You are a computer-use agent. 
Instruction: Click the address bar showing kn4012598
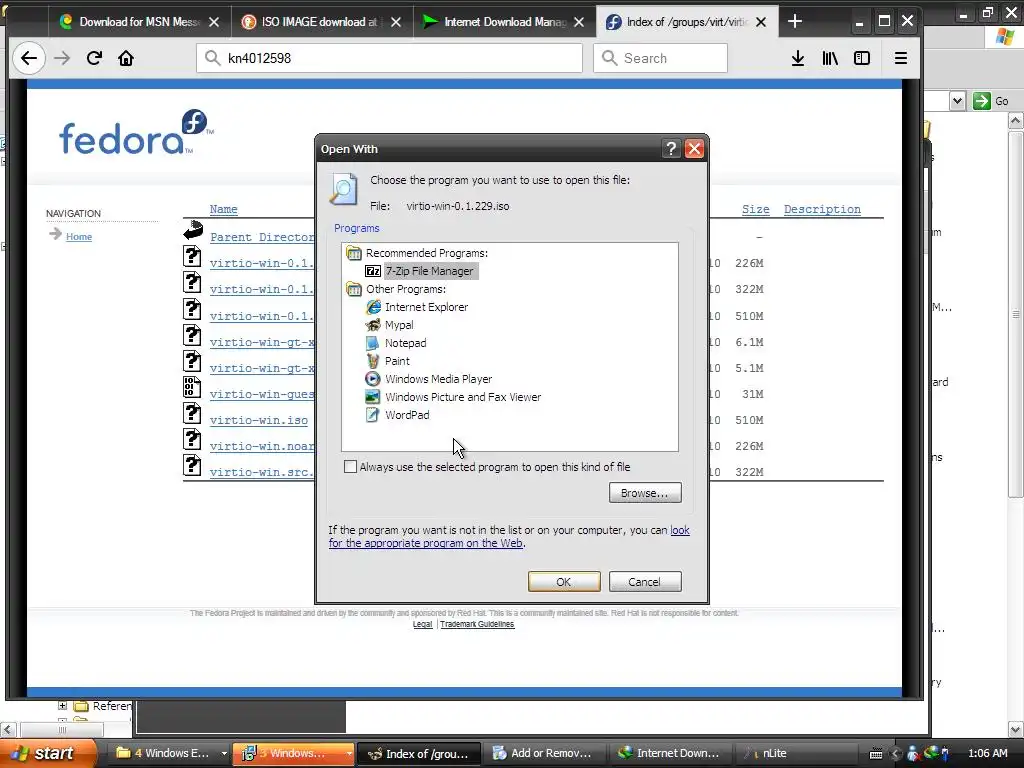pyautogui.click(x=389, y=58)
